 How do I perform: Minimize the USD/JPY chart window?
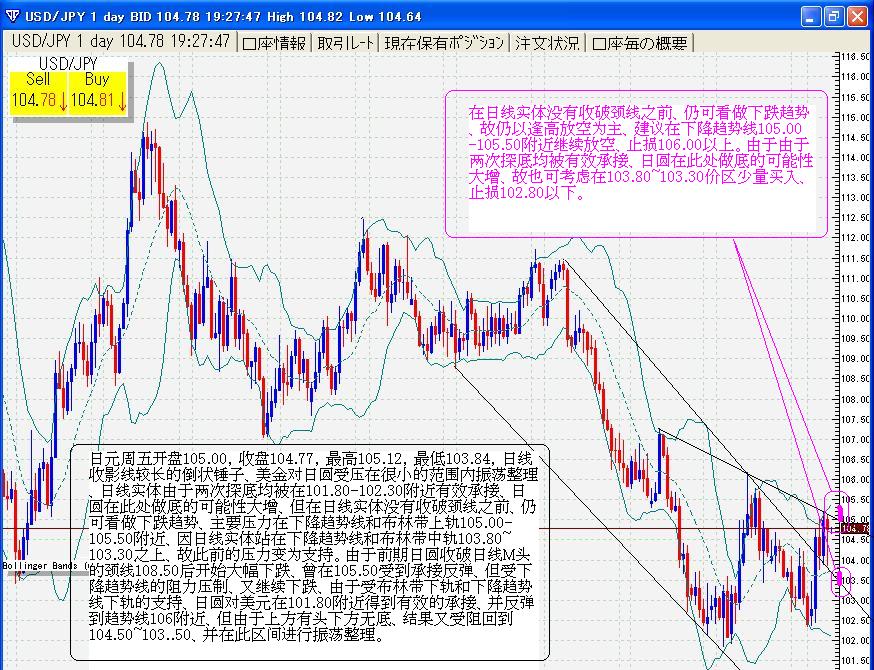point(811,16)
